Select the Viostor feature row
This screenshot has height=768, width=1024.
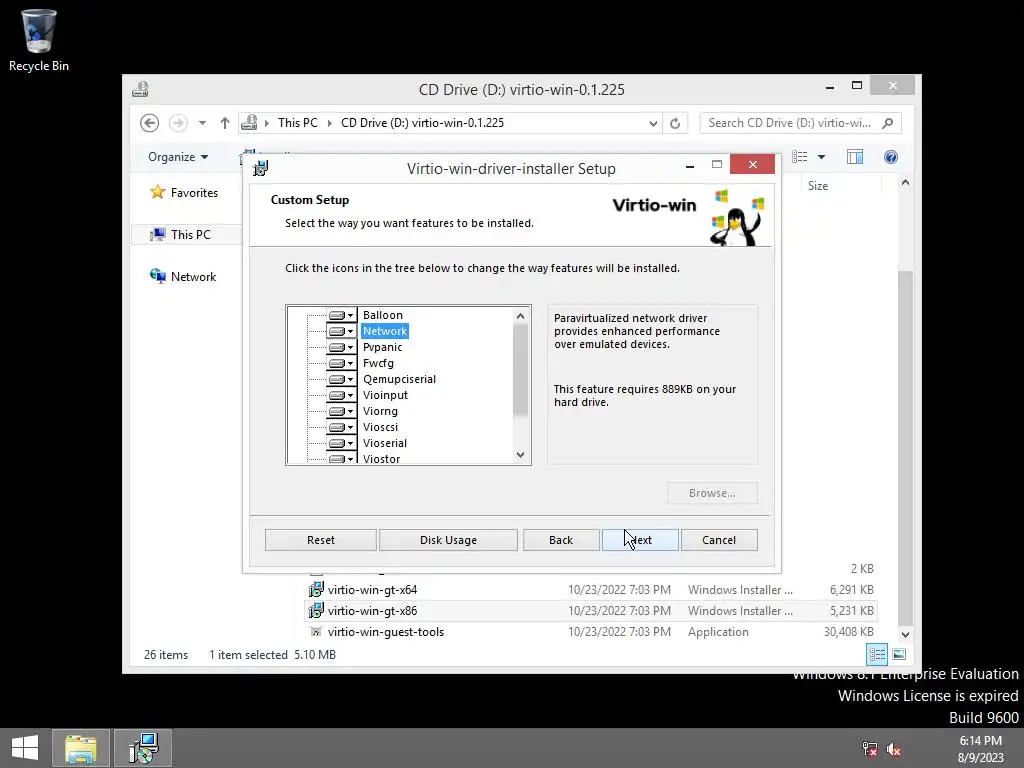381,458
